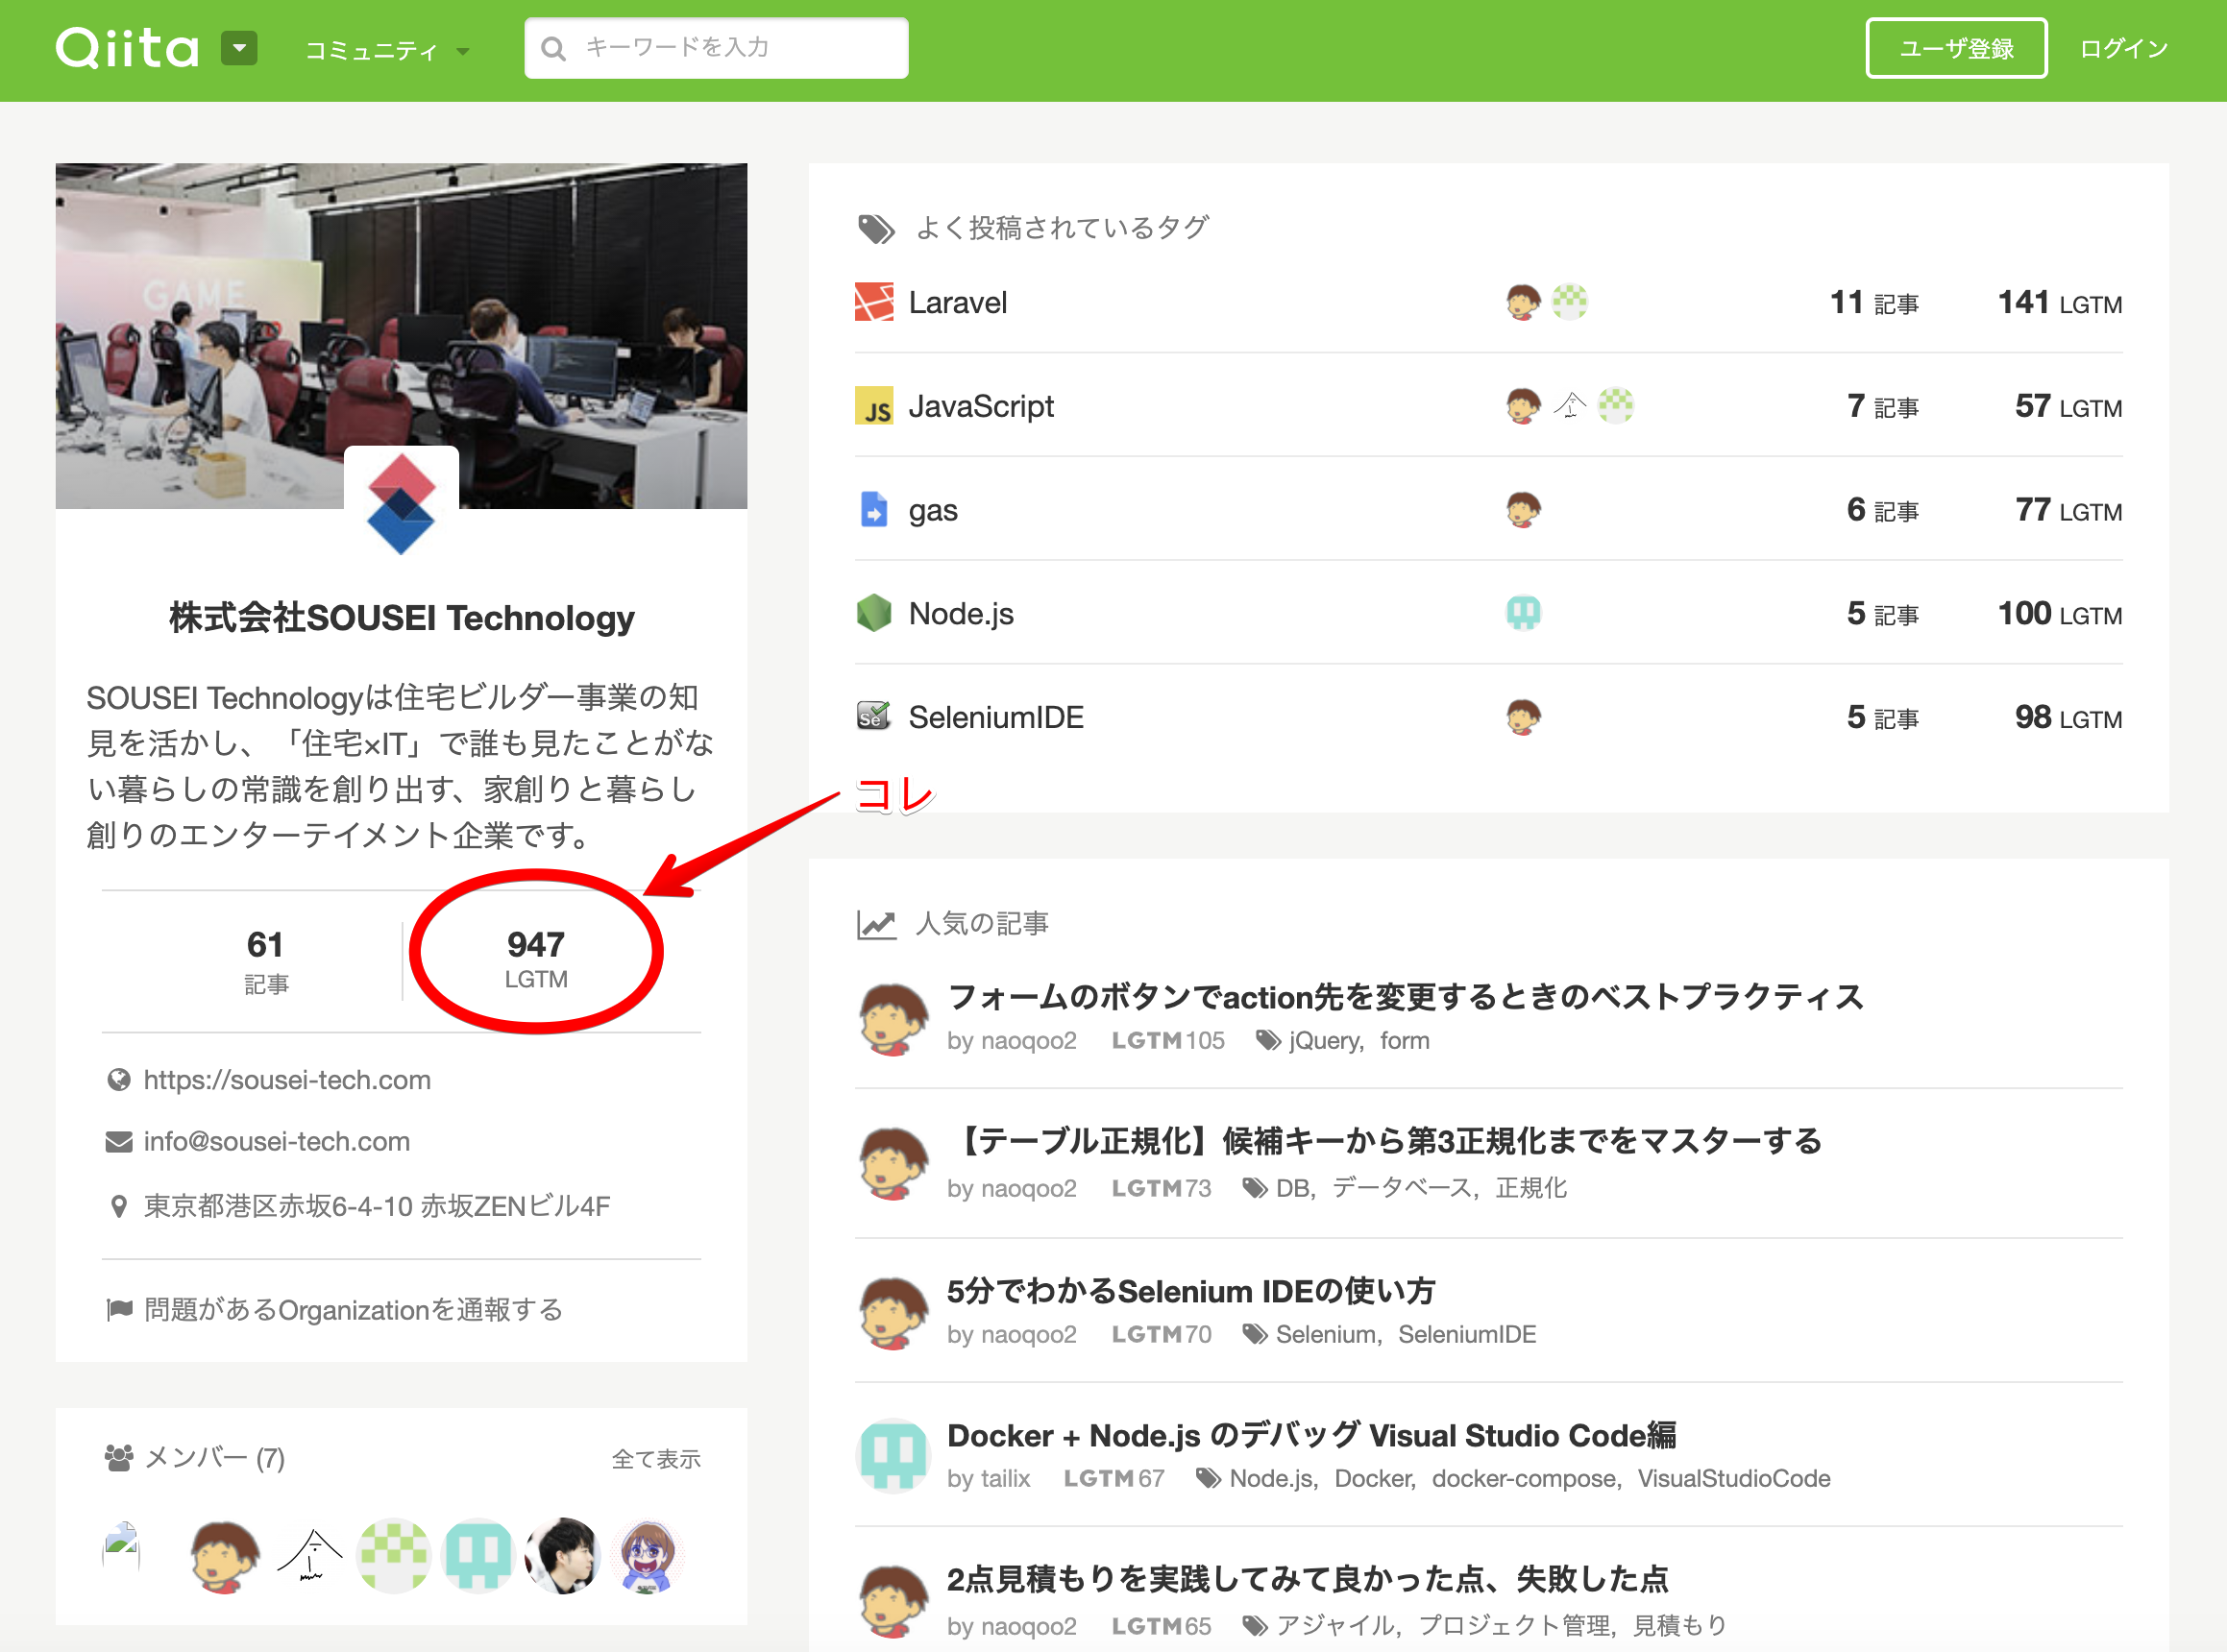Open the ログイン link

[2123, 48]
